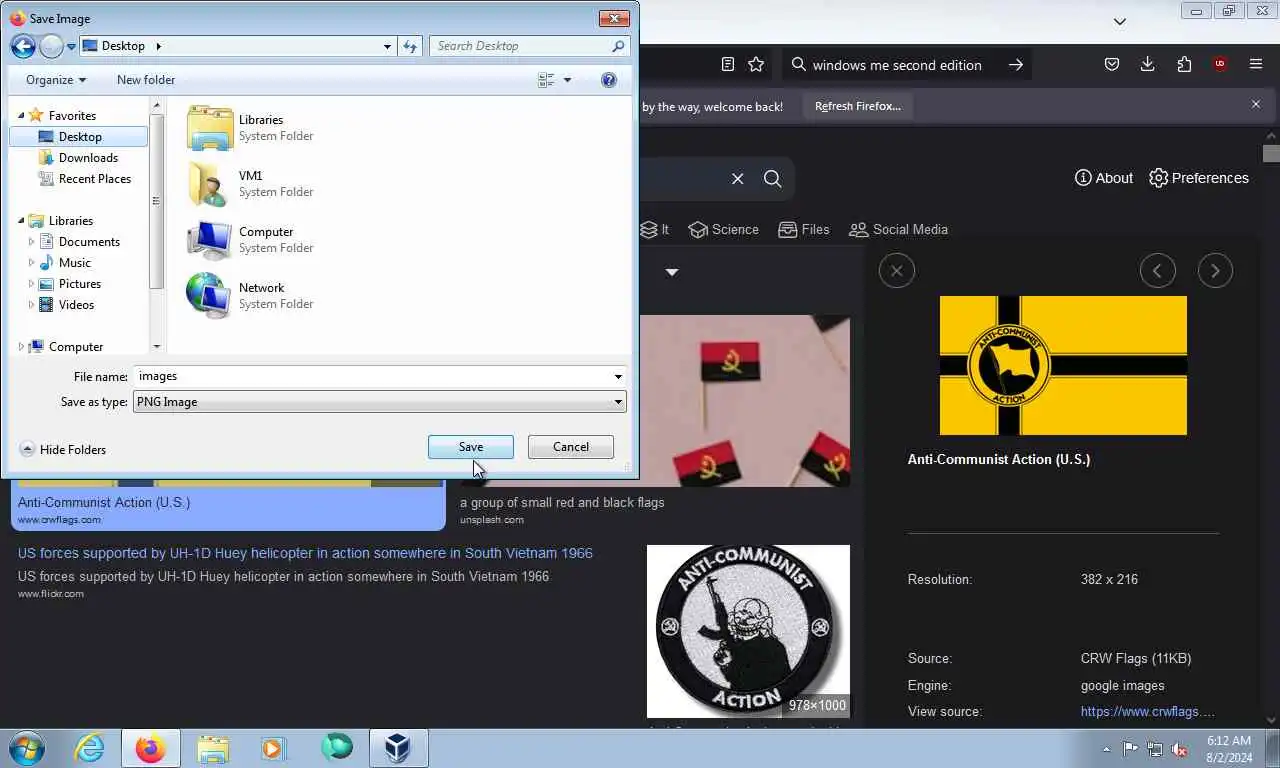The width and height of the screenshot is (1280, 768).
Task: Close the image detail panel
Action: pyautogui.click(x=897, y=271)
